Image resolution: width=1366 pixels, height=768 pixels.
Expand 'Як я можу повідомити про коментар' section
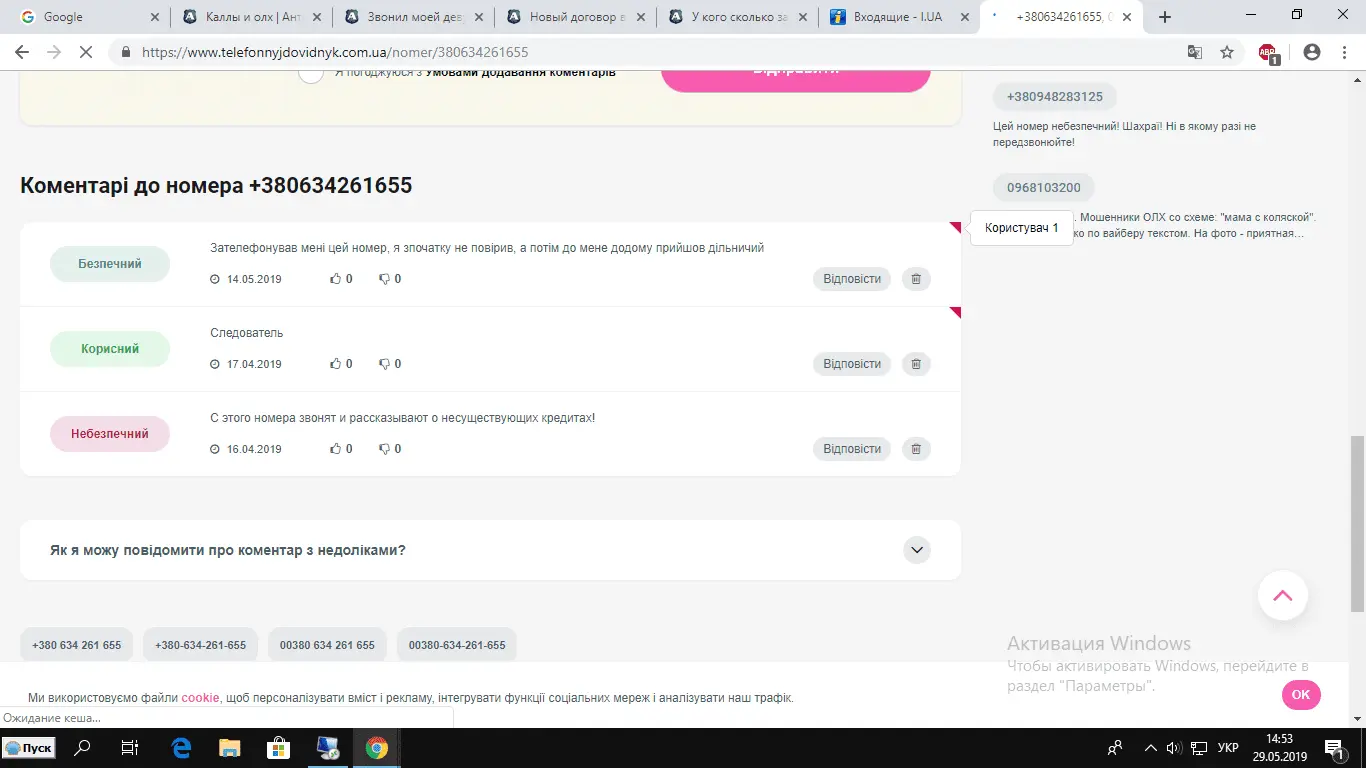click(x=916, y=550)
